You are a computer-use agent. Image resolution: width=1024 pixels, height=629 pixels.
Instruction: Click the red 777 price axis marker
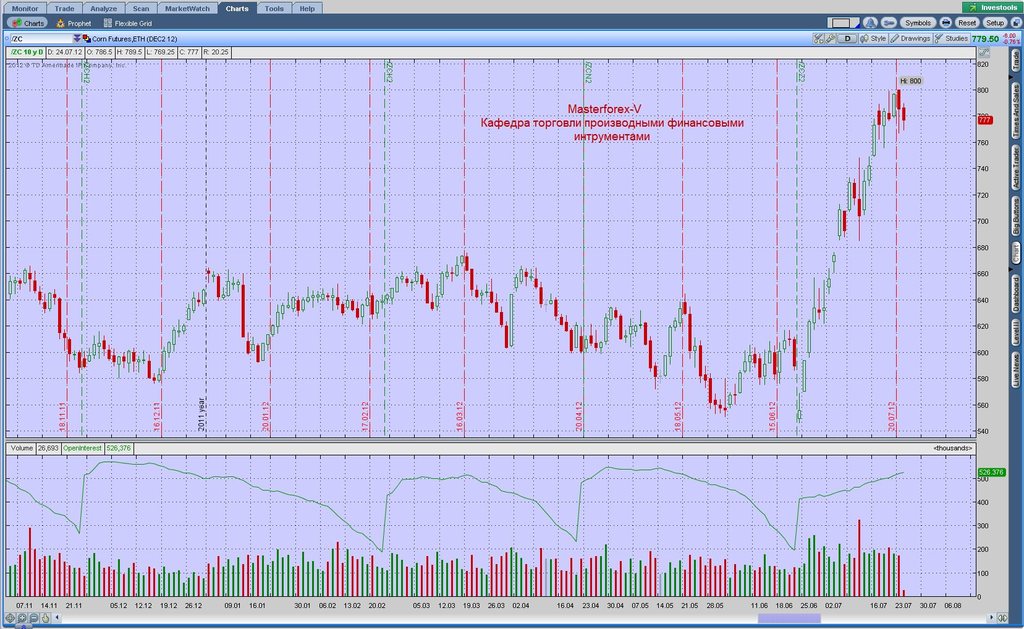(985, 120)
